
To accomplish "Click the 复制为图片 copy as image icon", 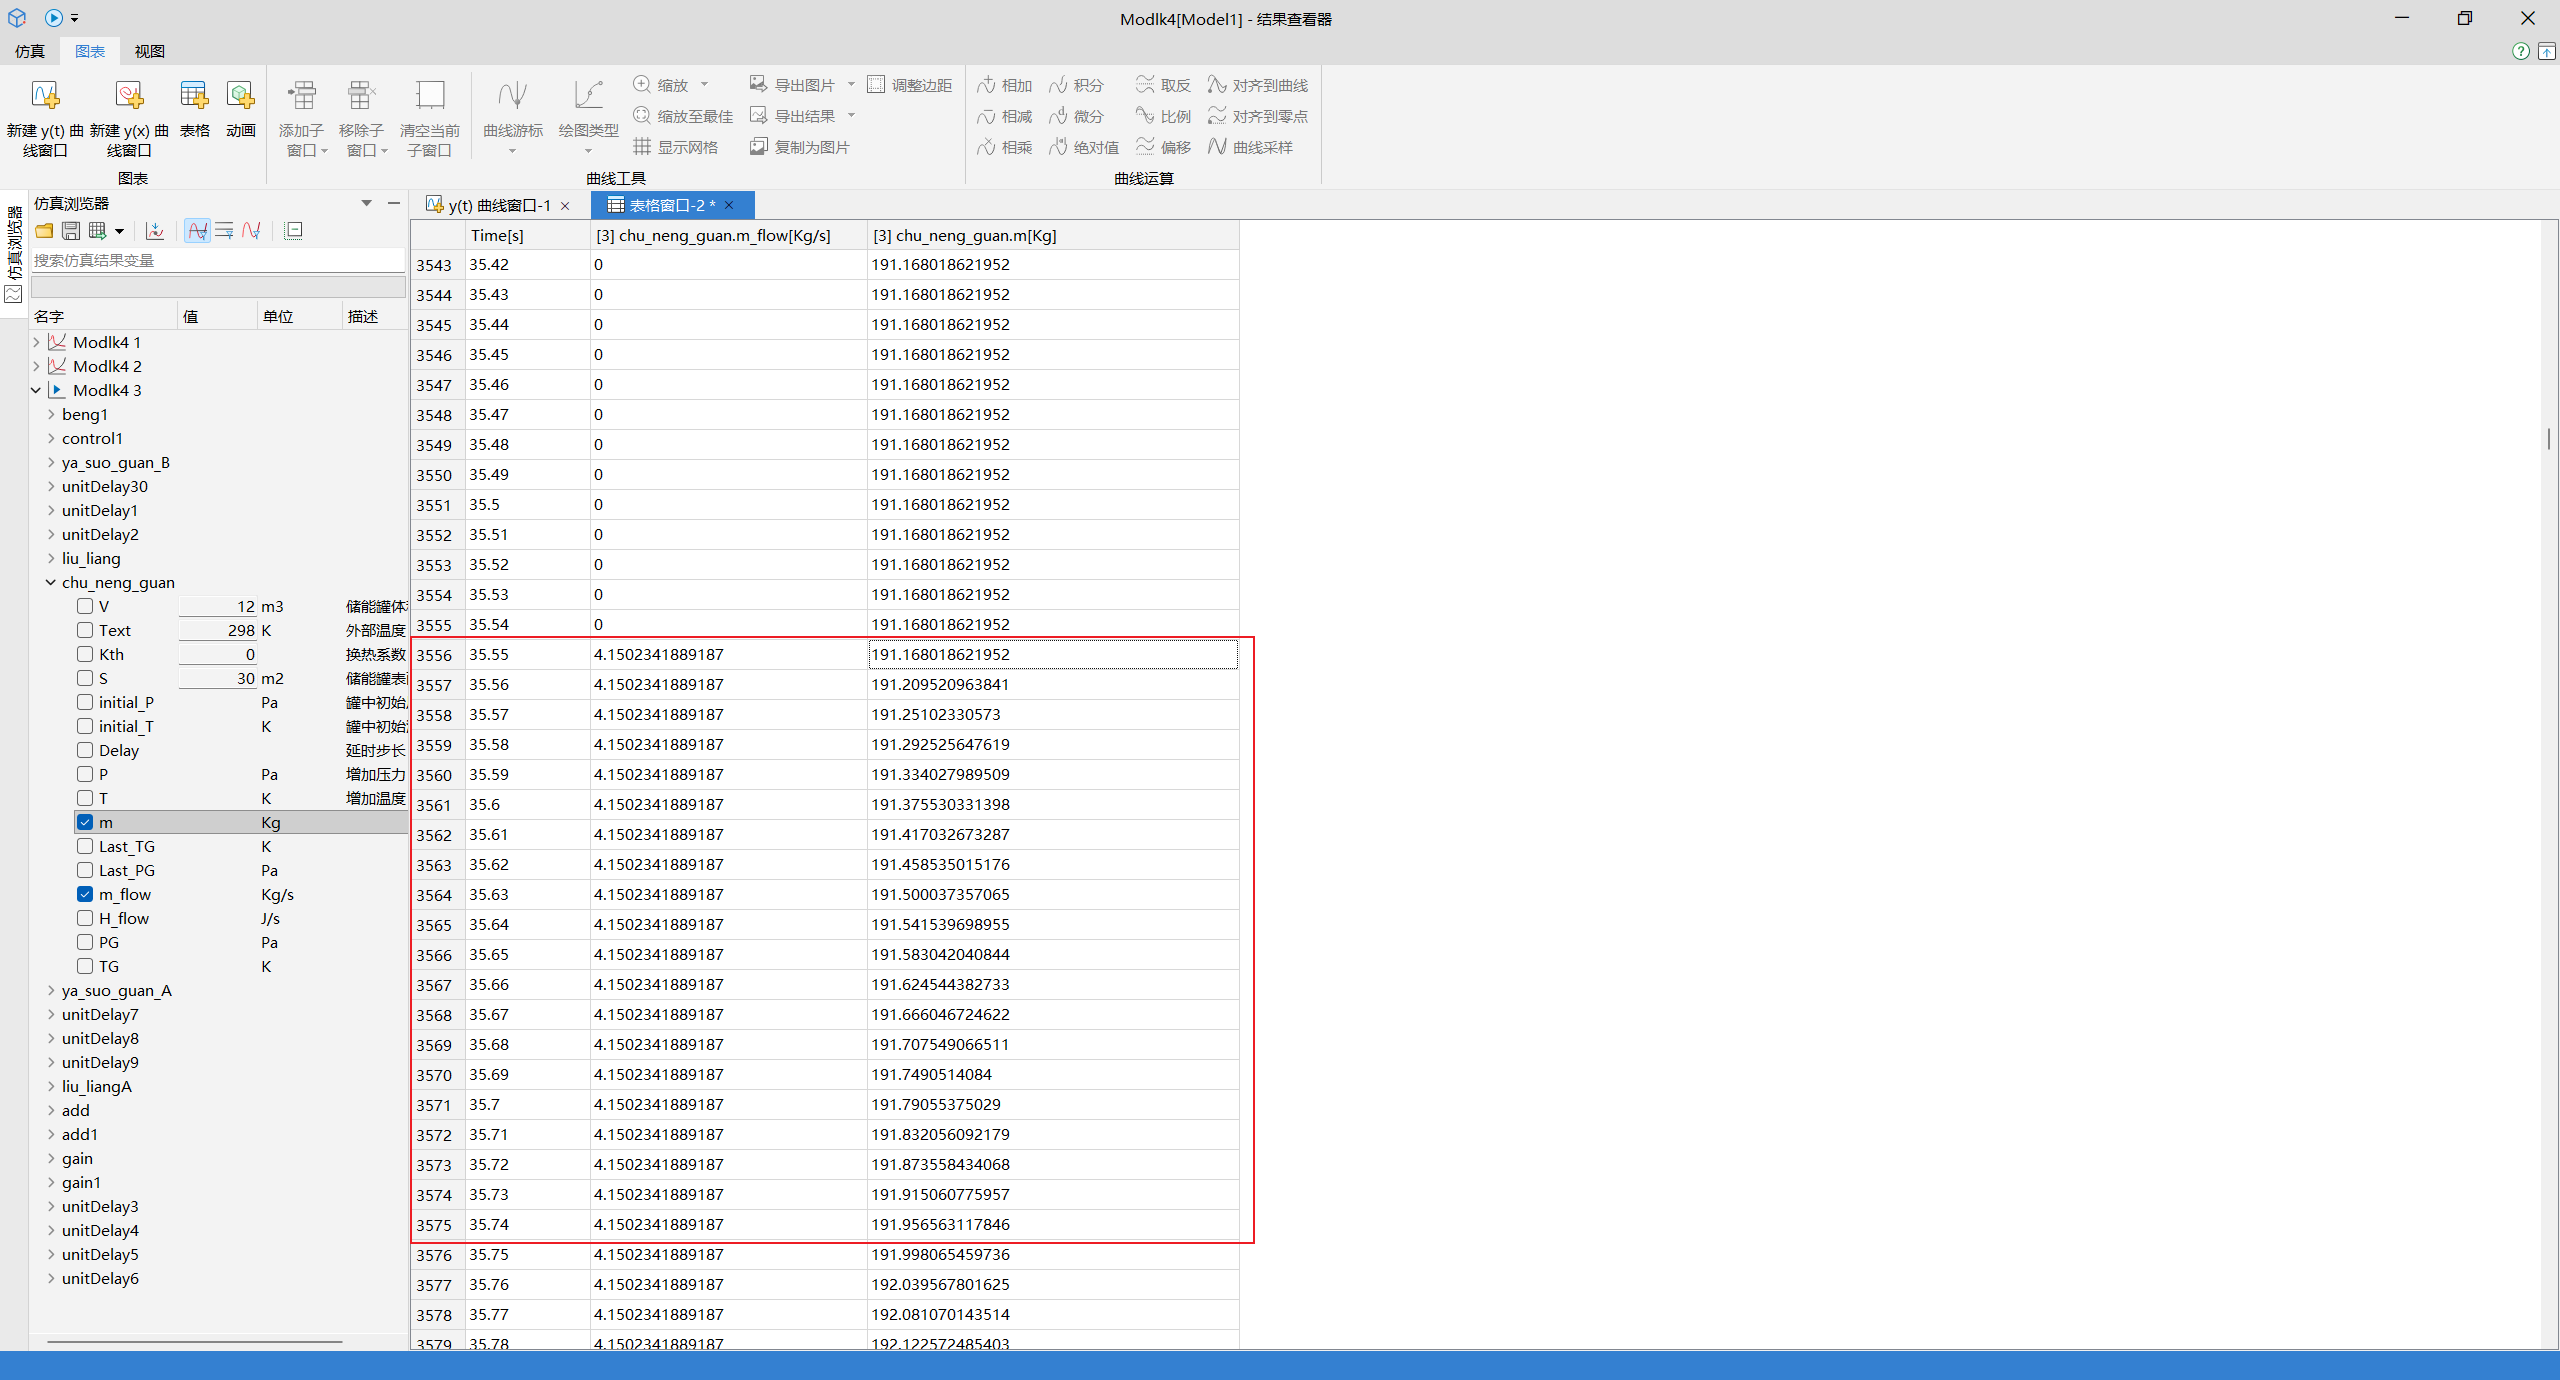I will [x=759, y=147].
